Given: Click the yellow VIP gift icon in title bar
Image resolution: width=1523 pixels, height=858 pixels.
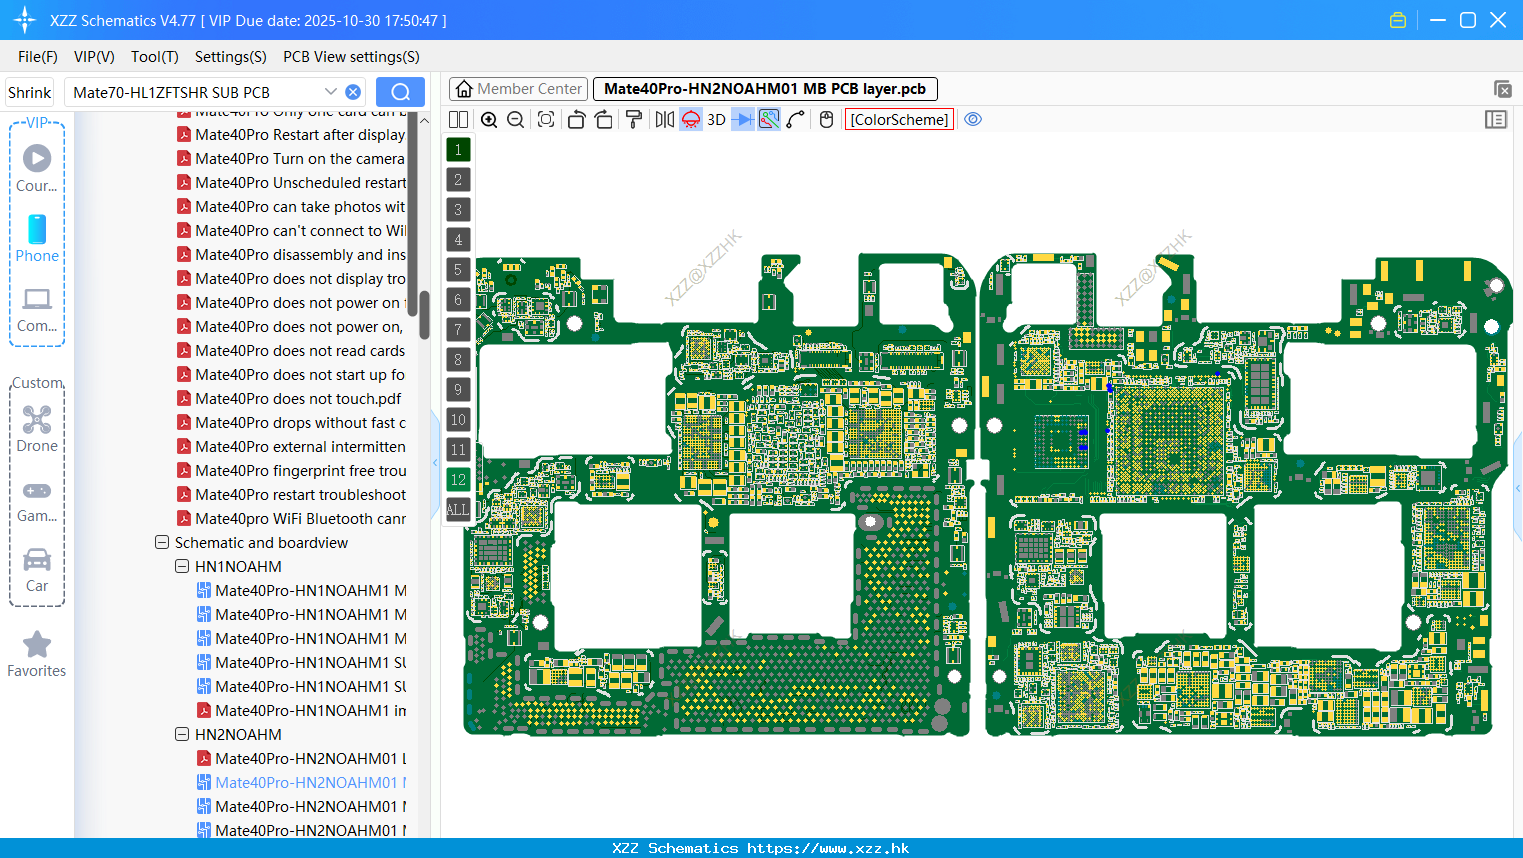Looking at the screenshot, I should tap(1398, 20).
